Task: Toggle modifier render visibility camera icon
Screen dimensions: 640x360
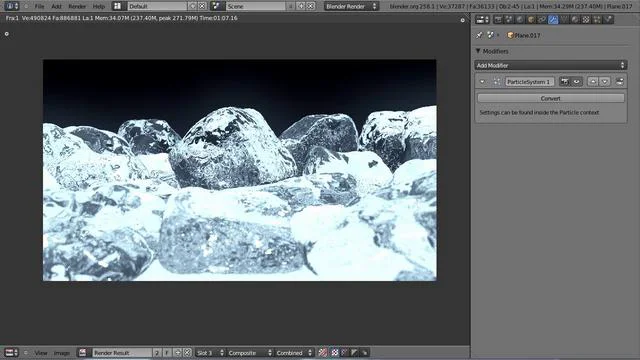Action: pos(564,82)
